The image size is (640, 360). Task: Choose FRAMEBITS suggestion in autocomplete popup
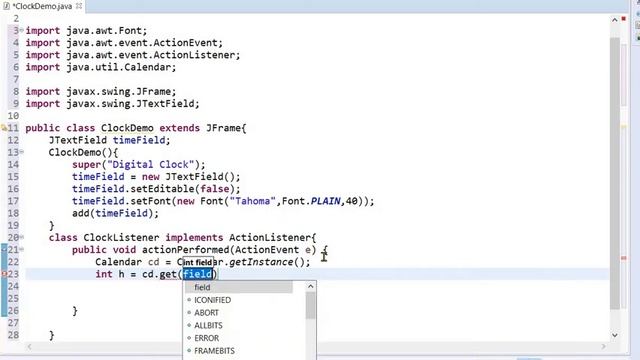click(x=214, y=351)
